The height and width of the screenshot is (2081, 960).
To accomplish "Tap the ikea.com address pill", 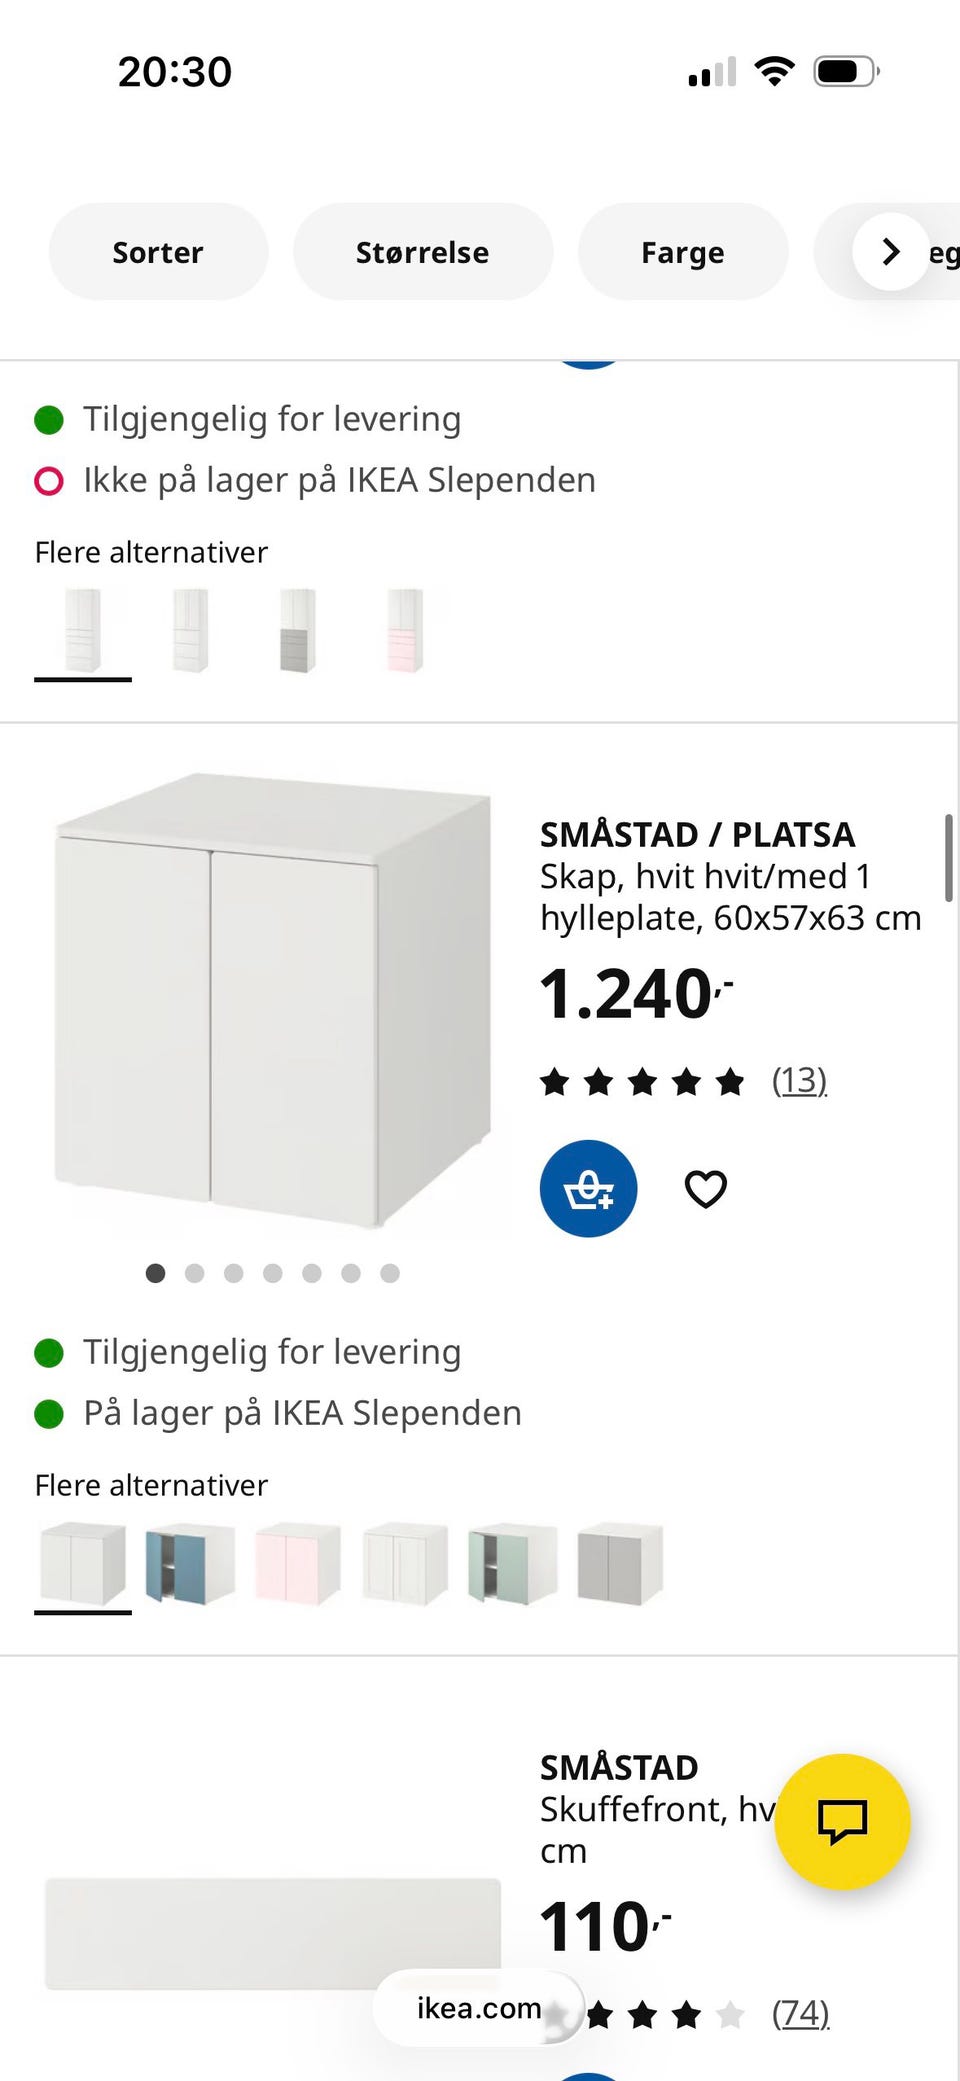I will pyautogui.click(x=478, y=2008).
